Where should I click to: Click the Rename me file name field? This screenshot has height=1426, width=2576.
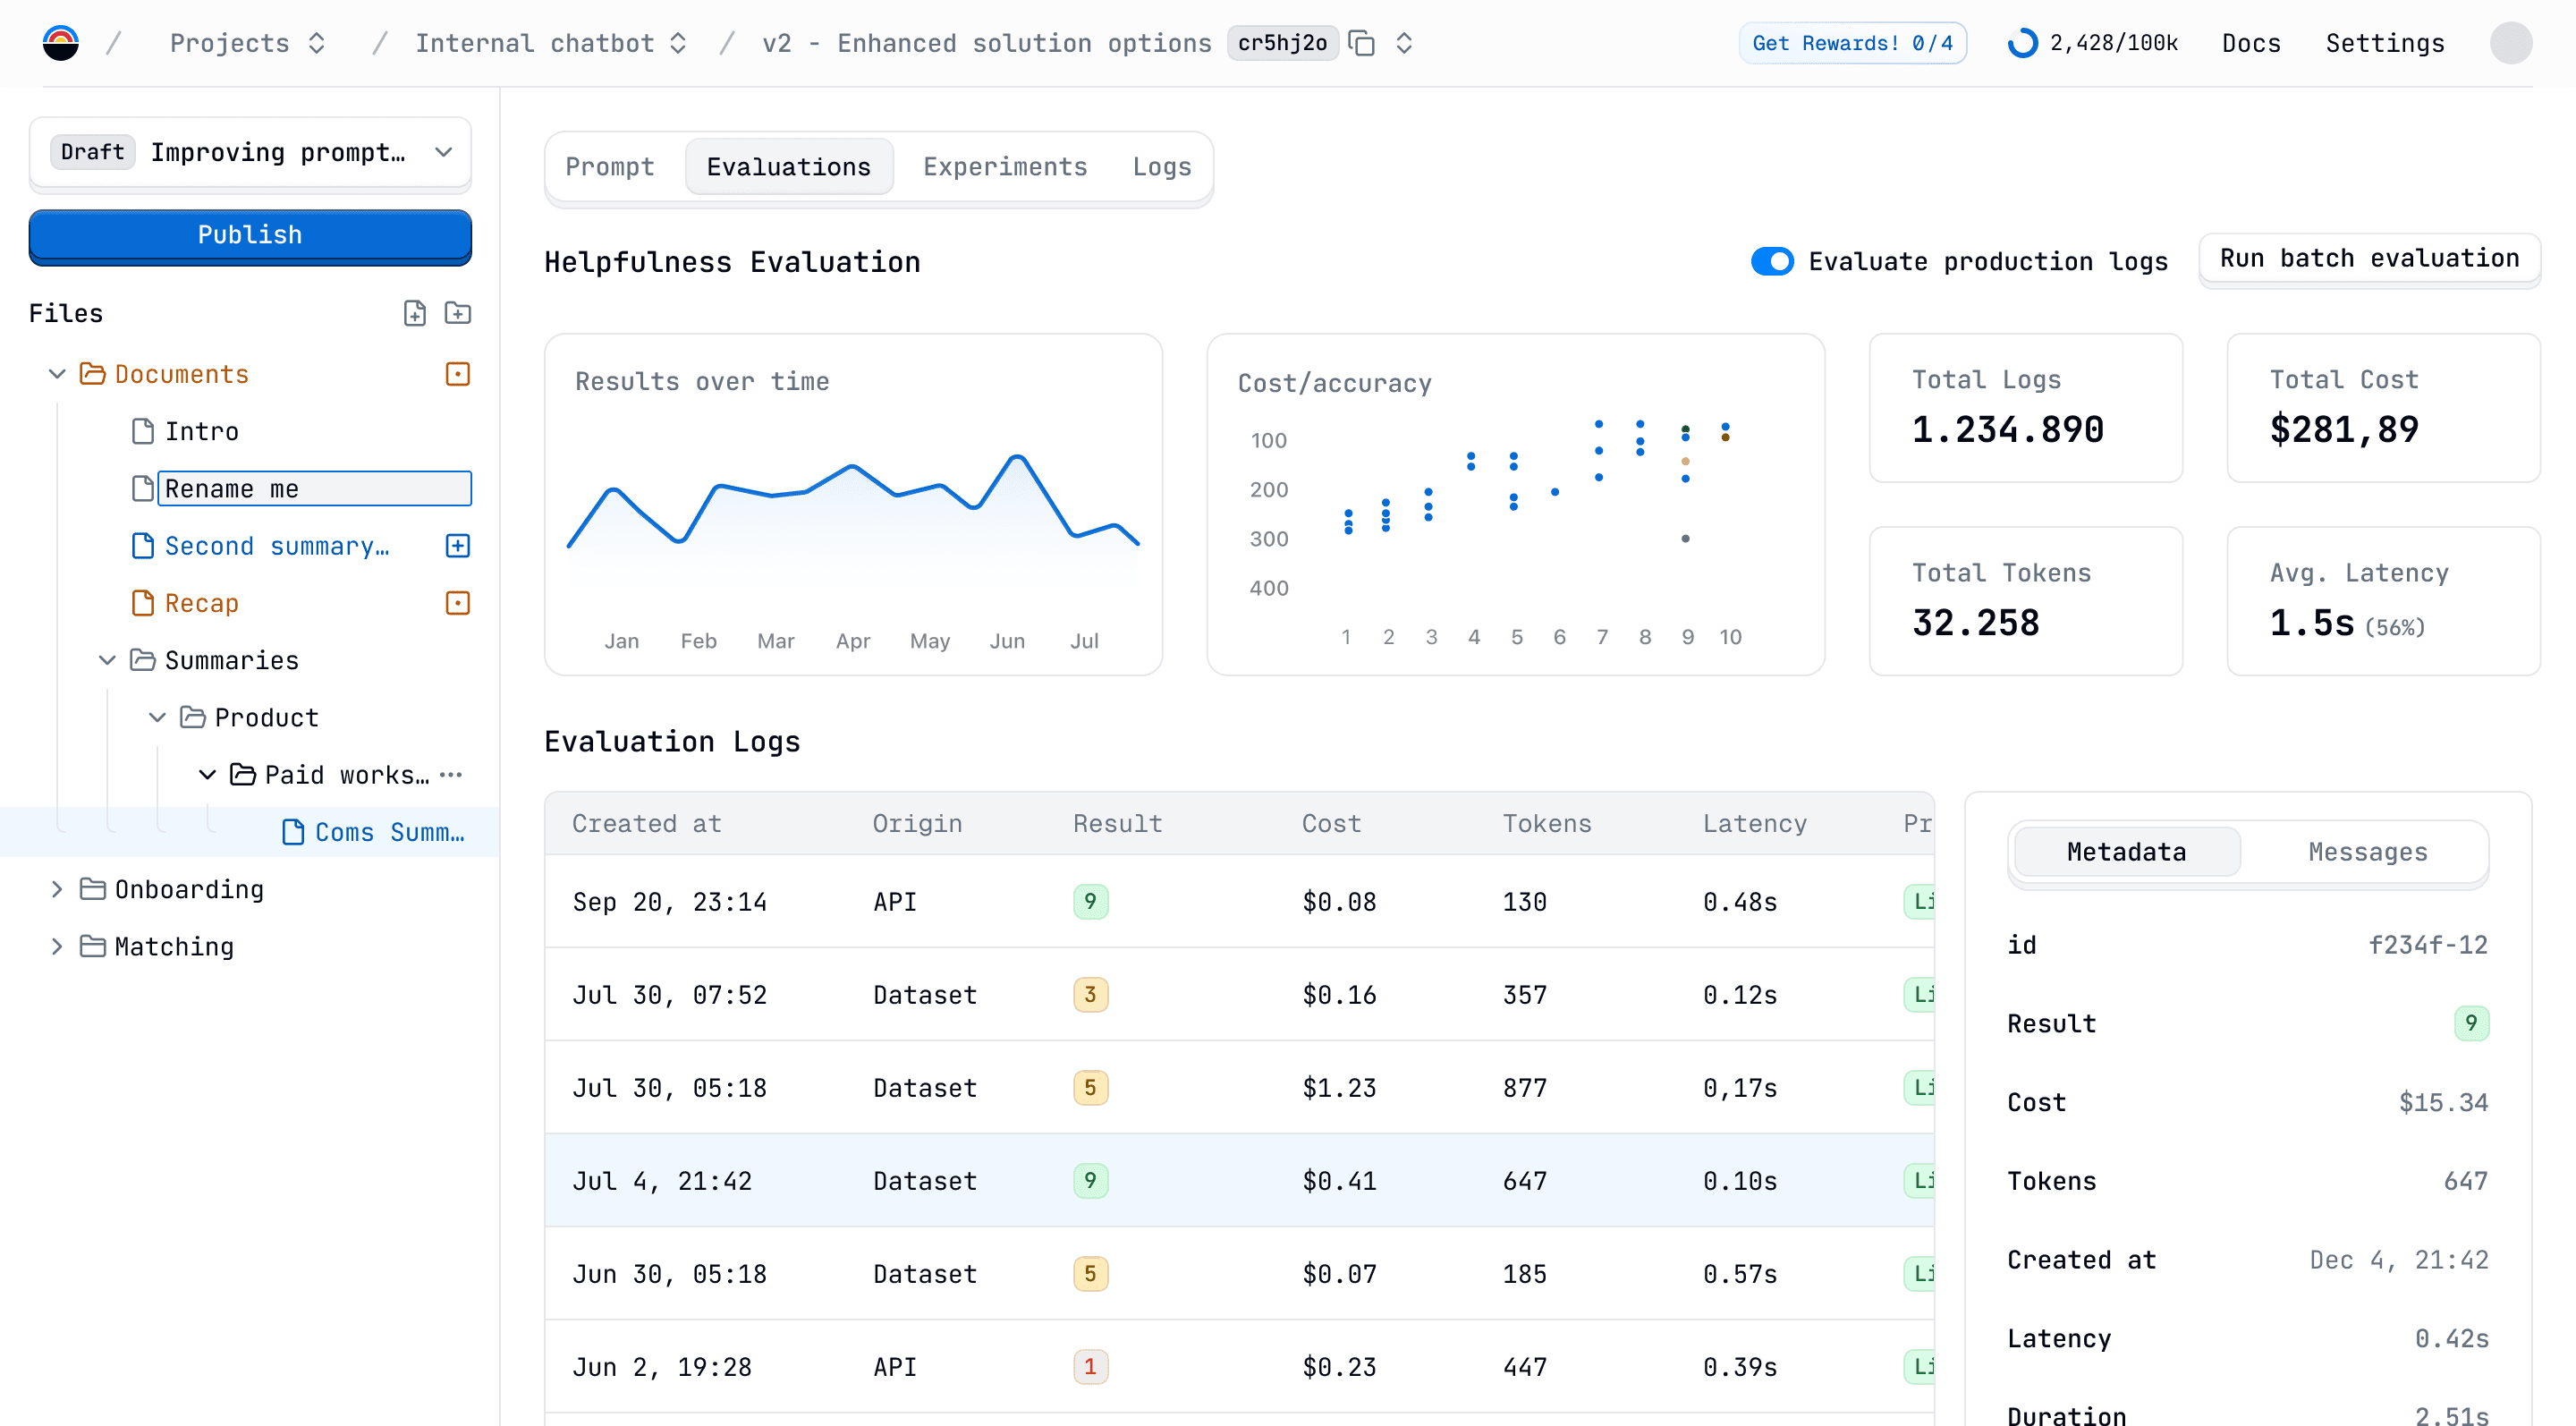pos(314,489)
